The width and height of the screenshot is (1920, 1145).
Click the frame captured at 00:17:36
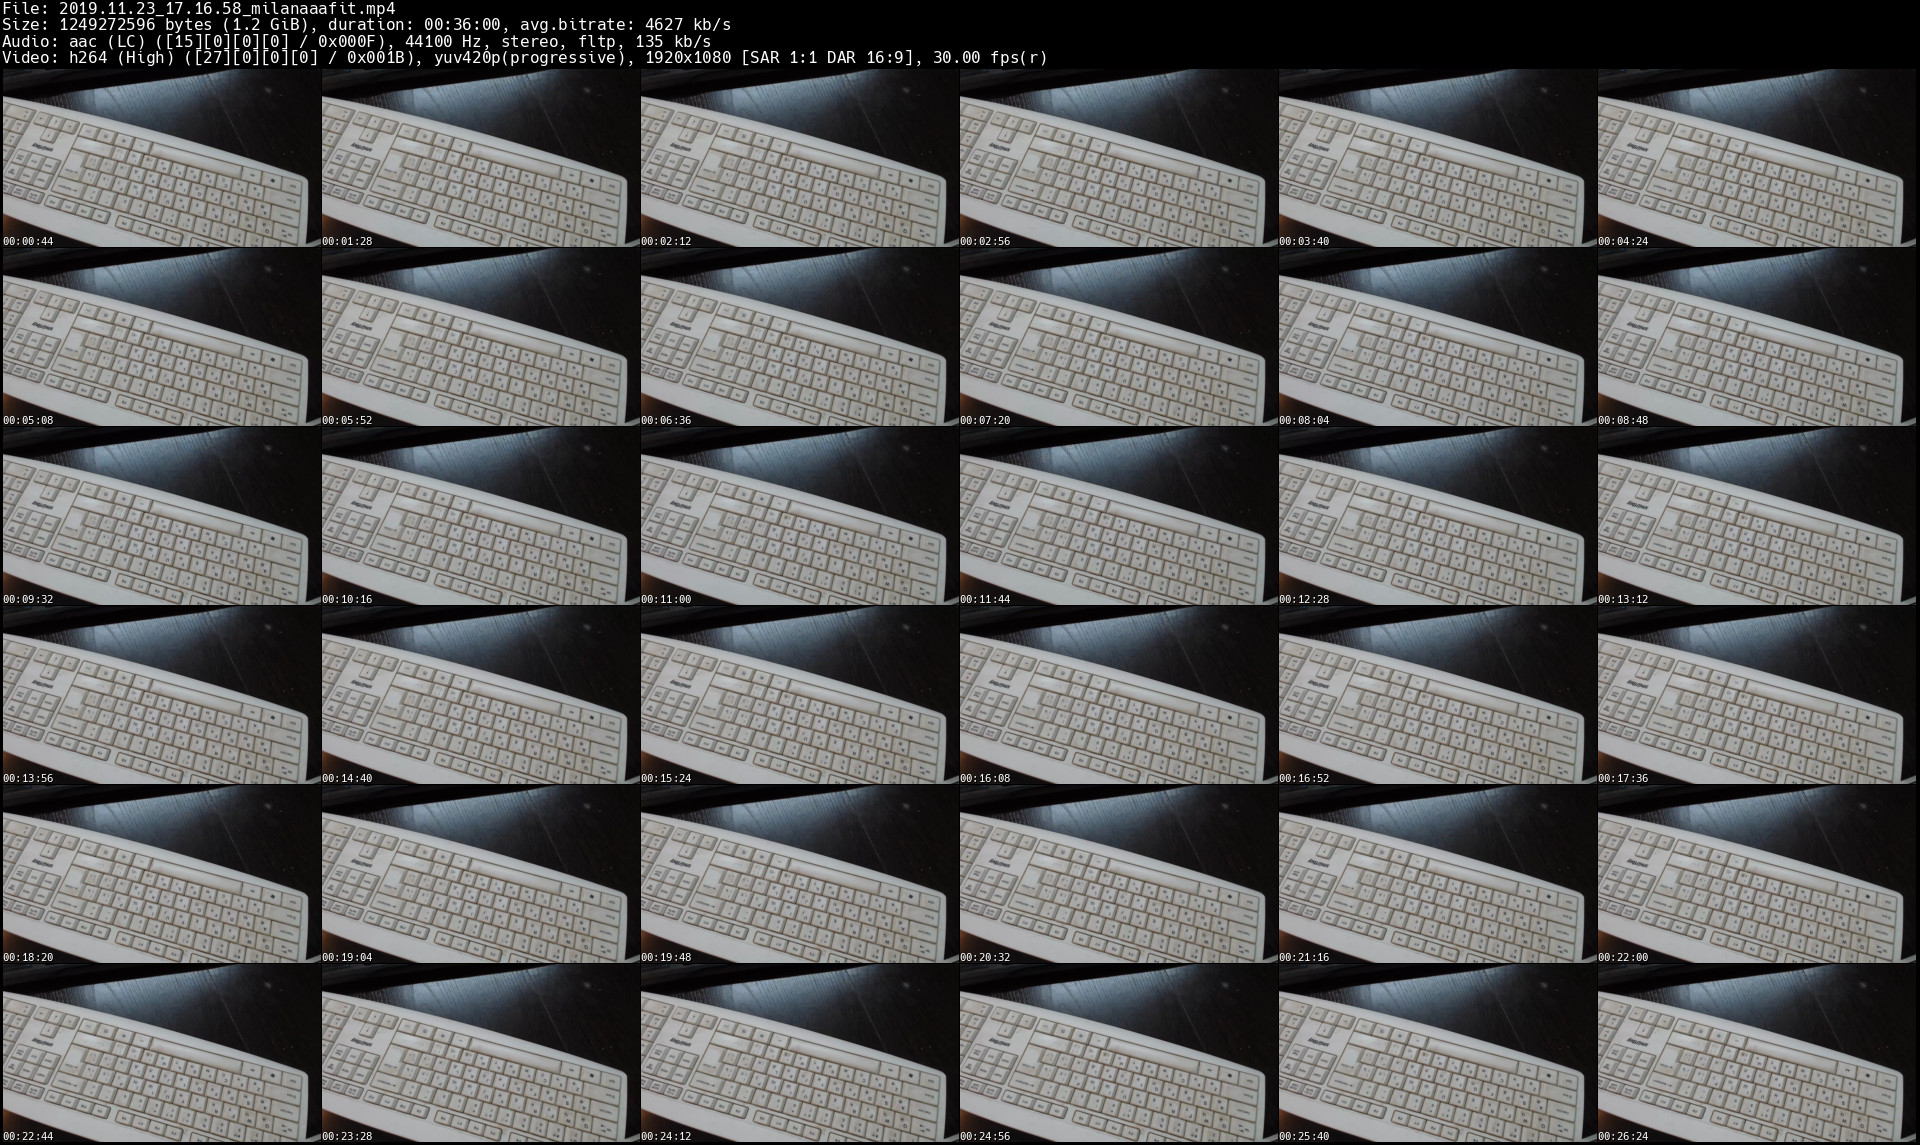1756,695
